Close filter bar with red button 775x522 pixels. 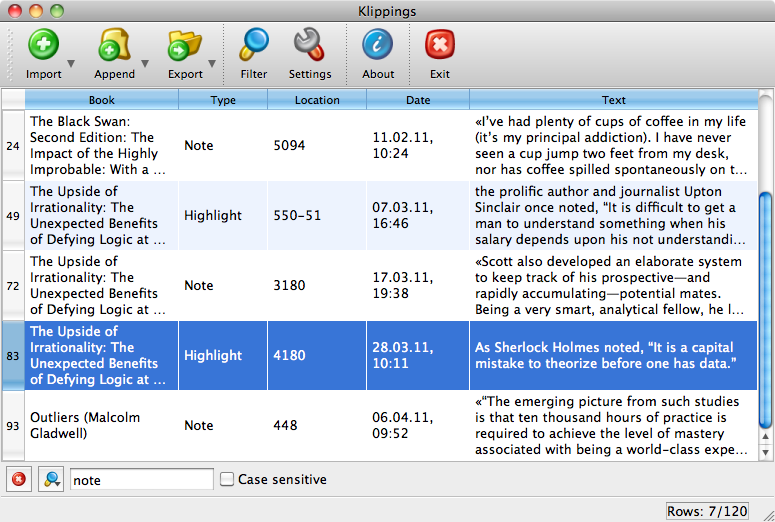[19, 479]
